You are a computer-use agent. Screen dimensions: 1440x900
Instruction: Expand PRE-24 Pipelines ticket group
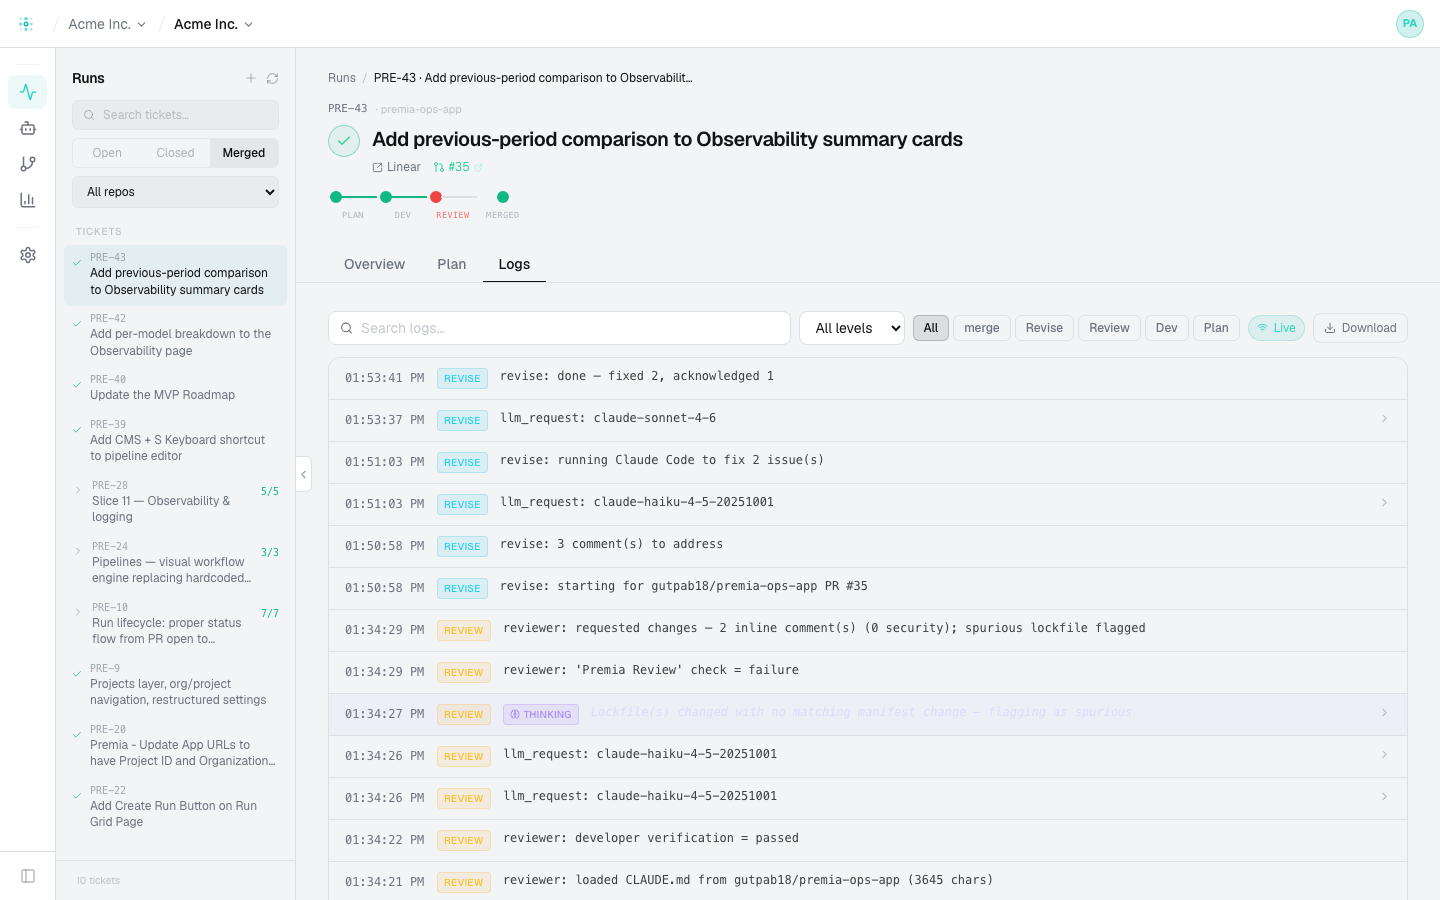tap(78, 551)
